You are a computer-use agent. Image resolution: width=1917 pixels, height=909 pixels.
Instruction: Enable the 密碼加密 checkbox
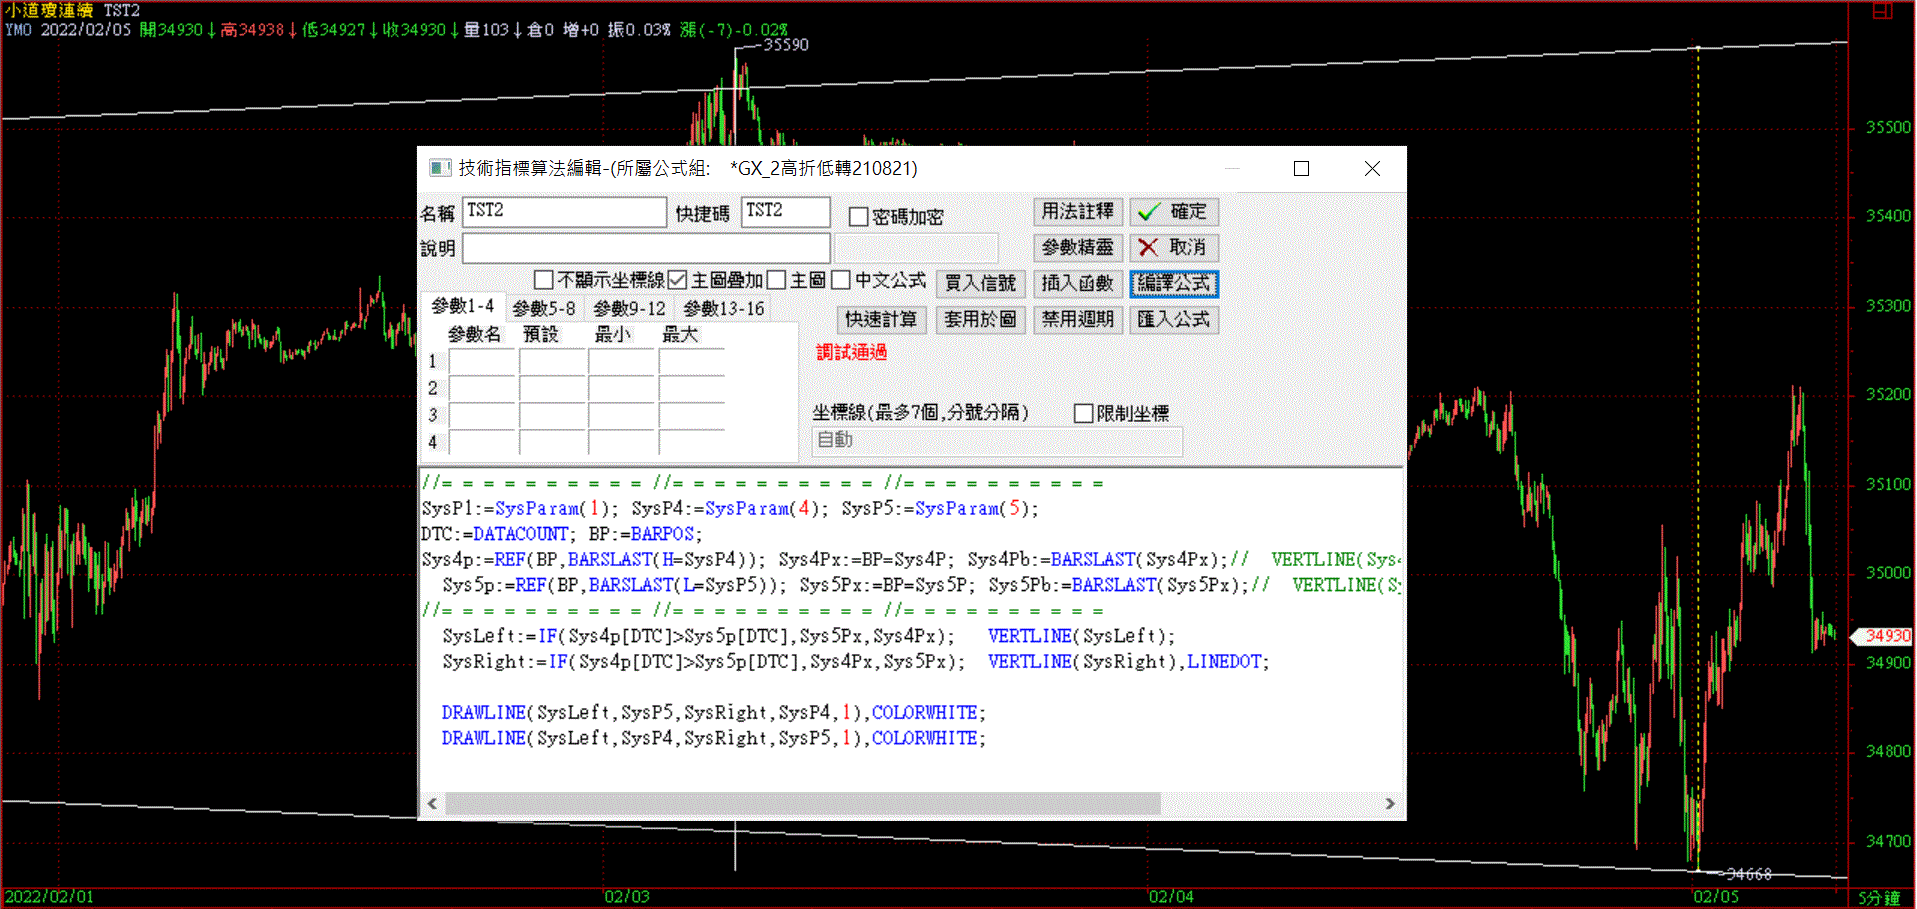point(858,217)
